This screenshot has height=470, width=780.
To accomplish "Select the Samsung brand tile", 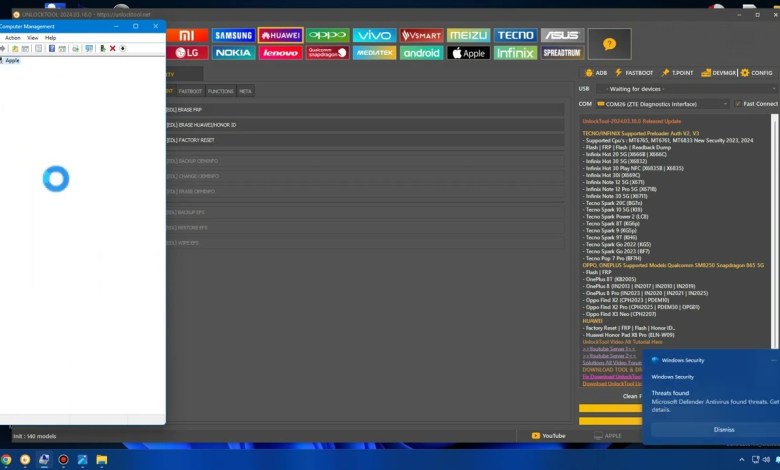I will point(234,35).
